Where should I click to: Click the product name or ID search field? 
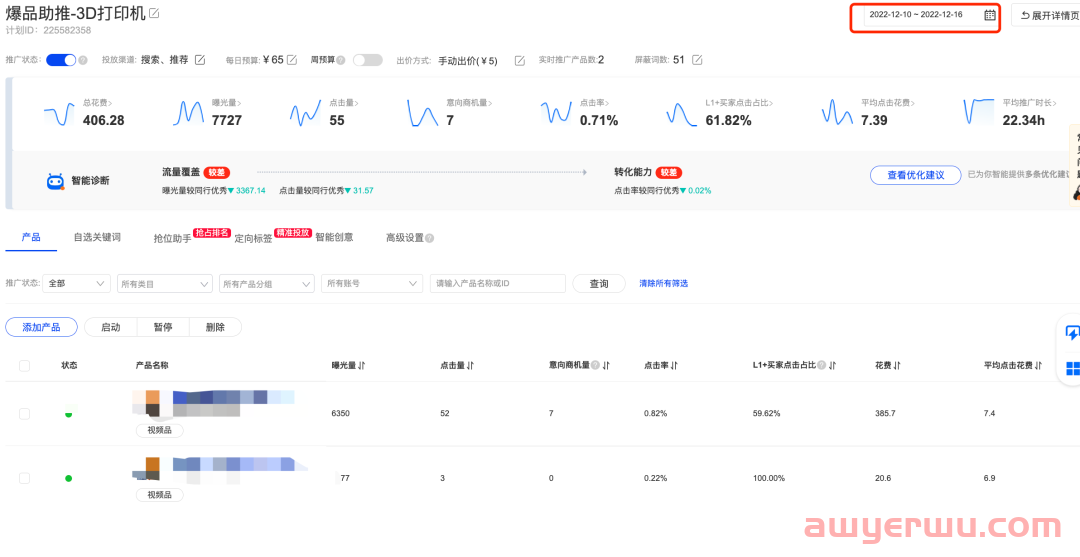(497, 284)
